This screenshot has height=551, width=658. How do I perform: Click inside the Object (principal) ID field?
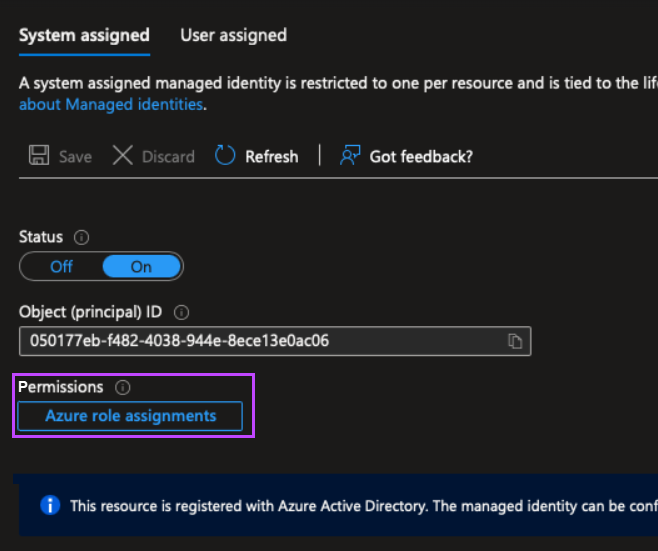coord(260,341)
